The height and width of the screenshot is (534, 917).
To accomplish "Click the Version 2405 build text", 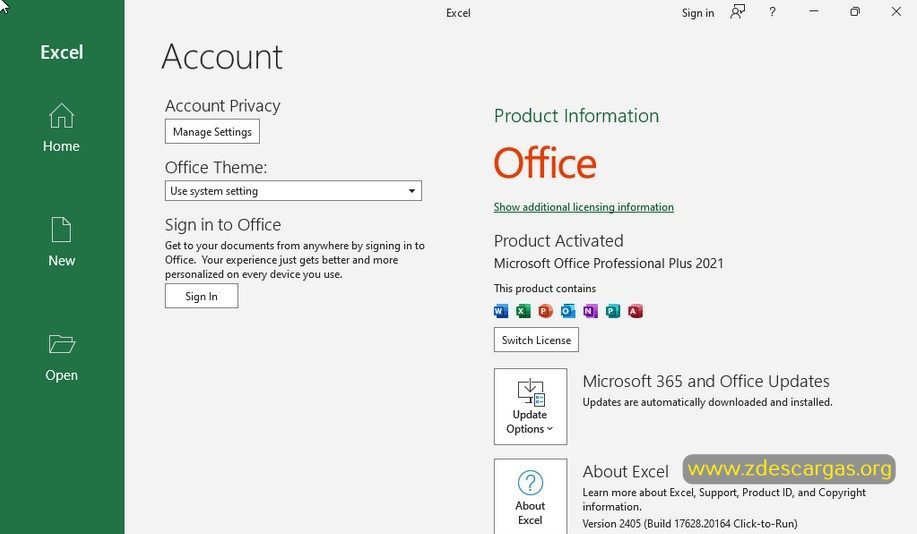I will tap(690, 523).
